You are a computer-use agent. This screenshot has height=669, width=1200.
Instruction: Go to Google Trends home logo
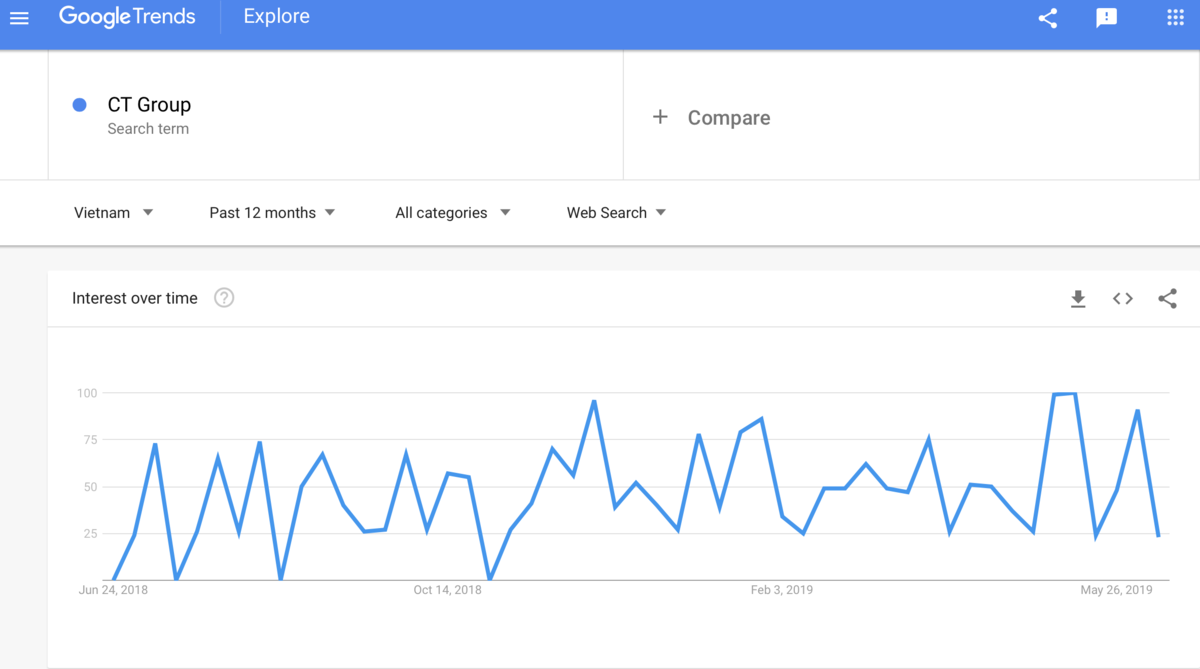(127, 17)
